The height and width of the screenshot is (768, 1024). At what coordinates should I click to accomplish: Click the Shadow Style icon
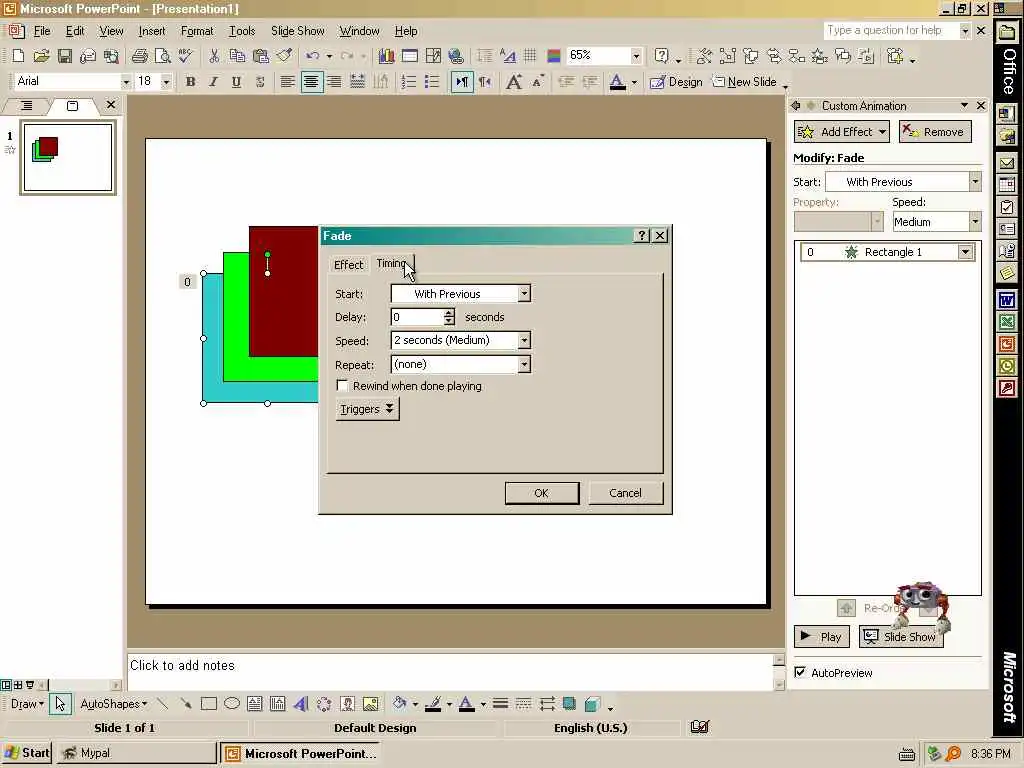pyautogui.click(x=569, y=704)
